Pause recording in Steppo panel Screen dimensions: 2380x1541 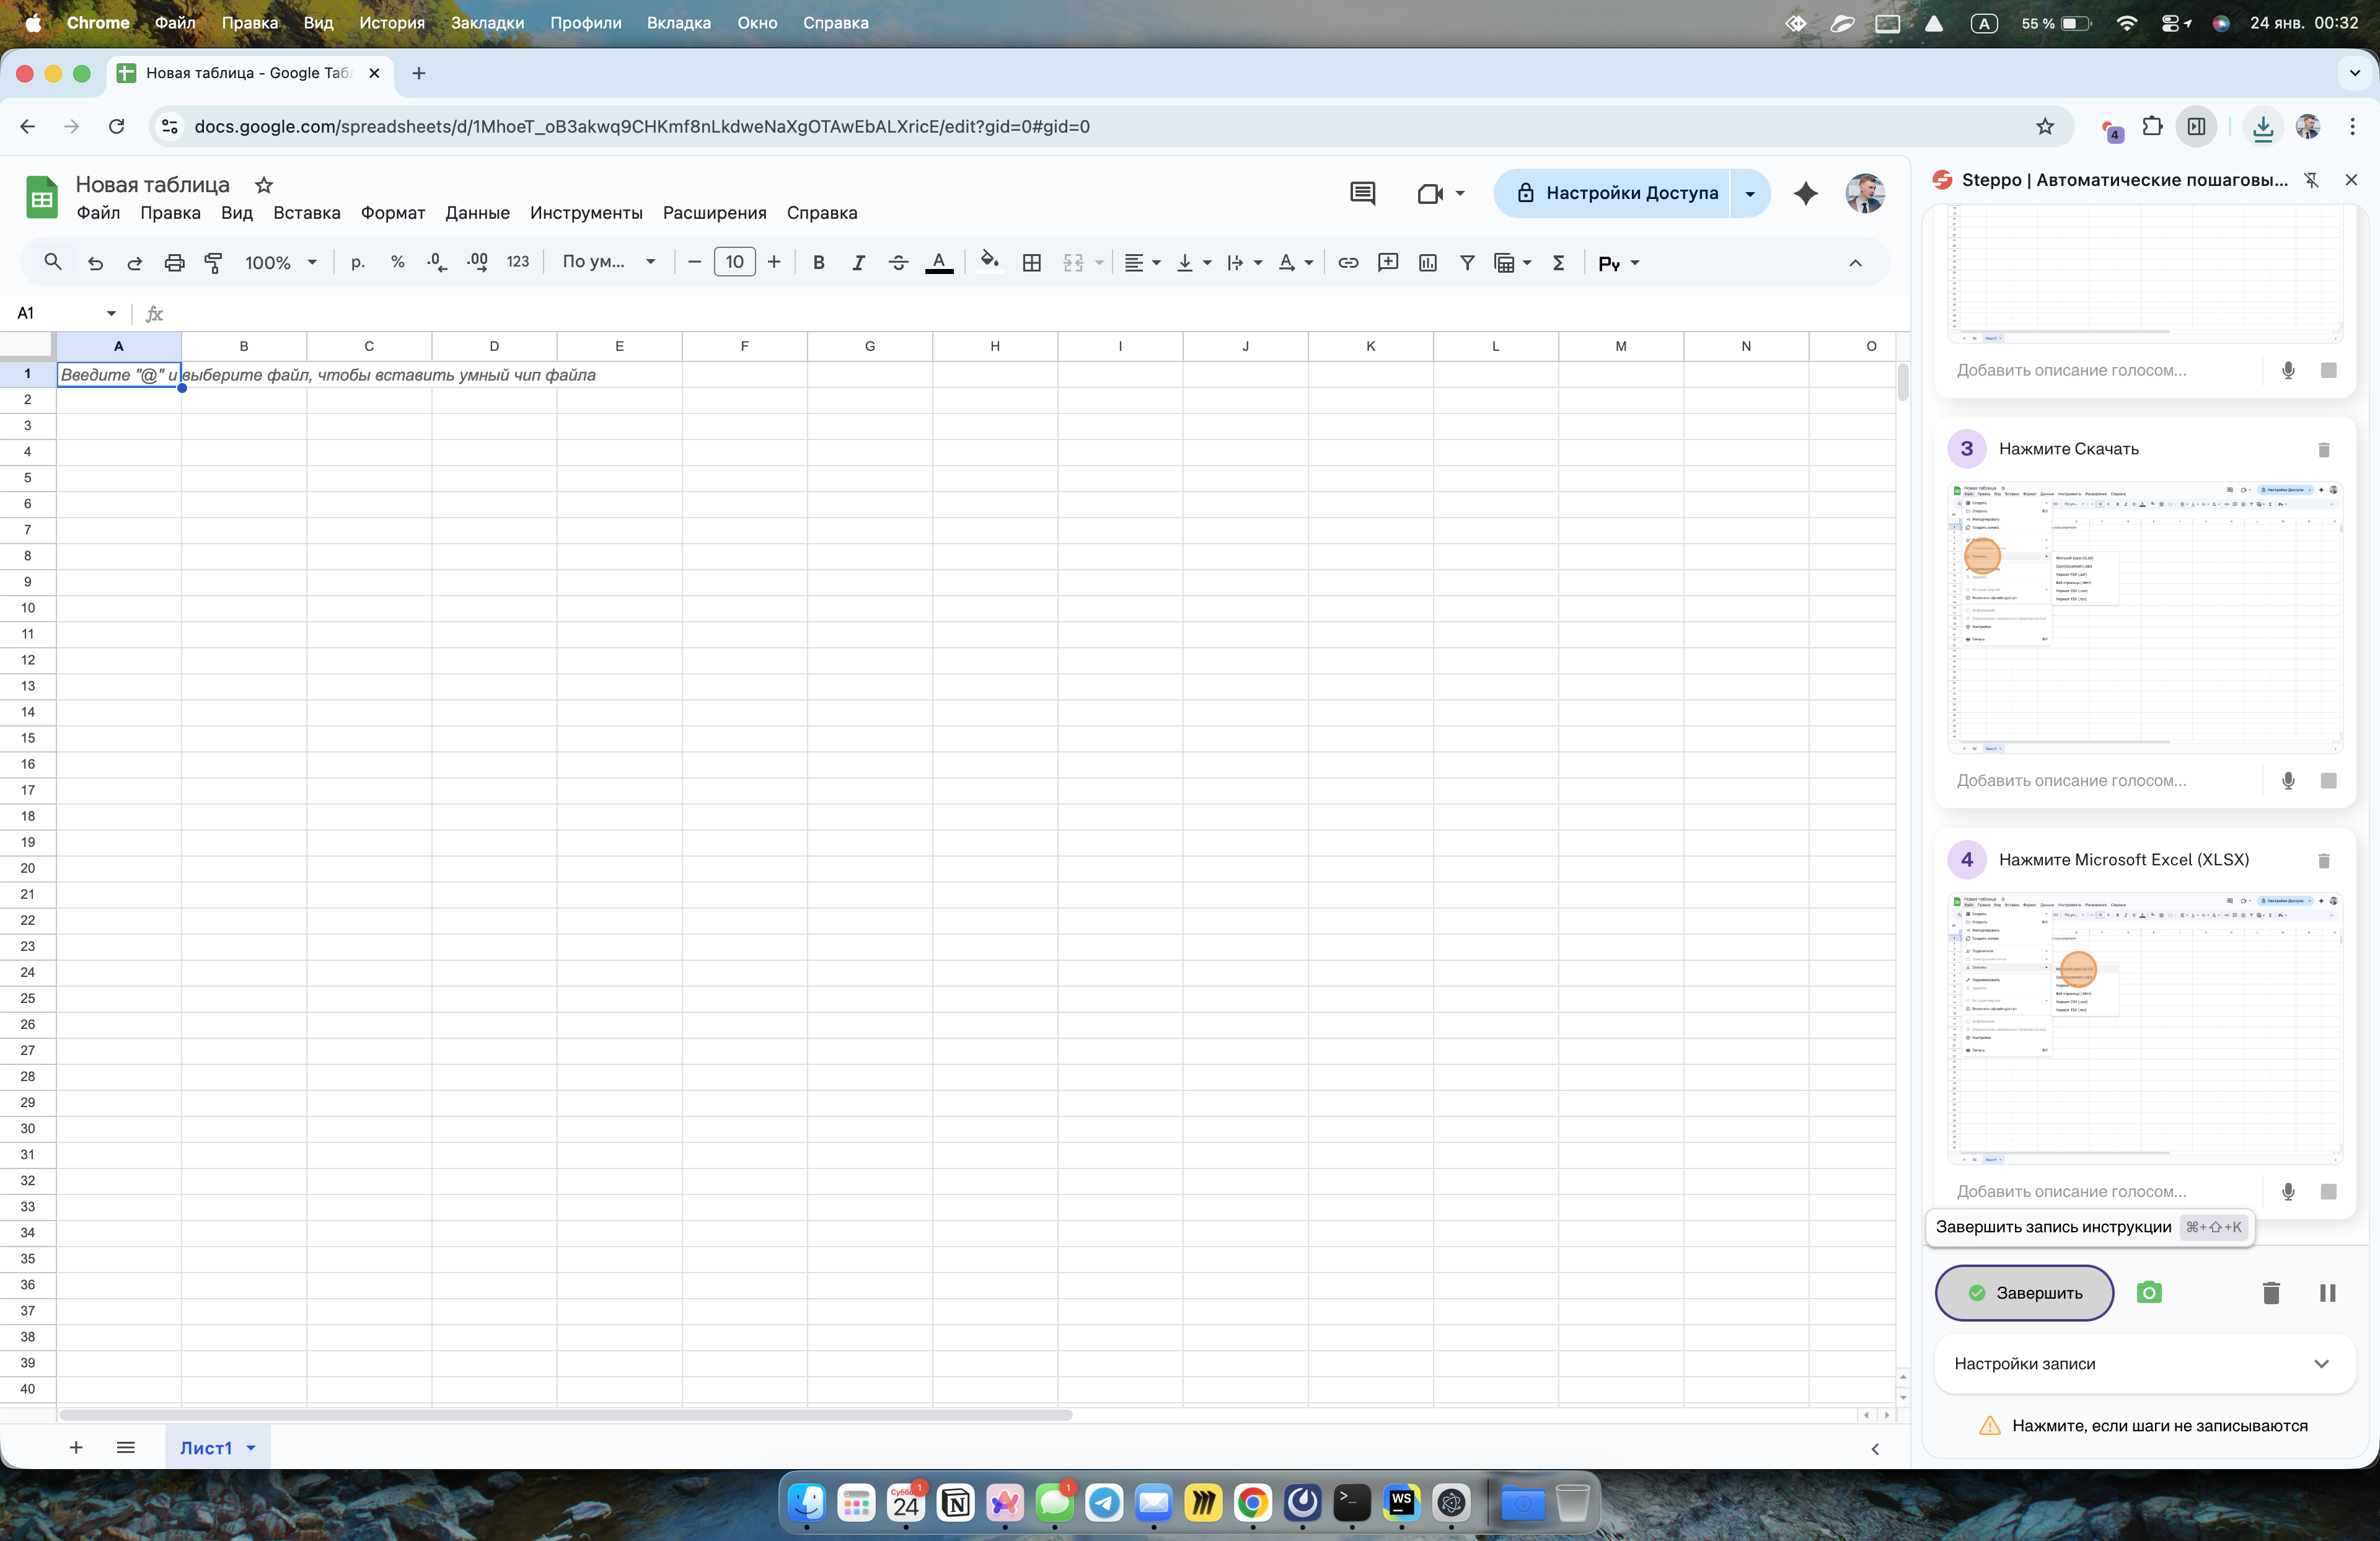2327,1293
